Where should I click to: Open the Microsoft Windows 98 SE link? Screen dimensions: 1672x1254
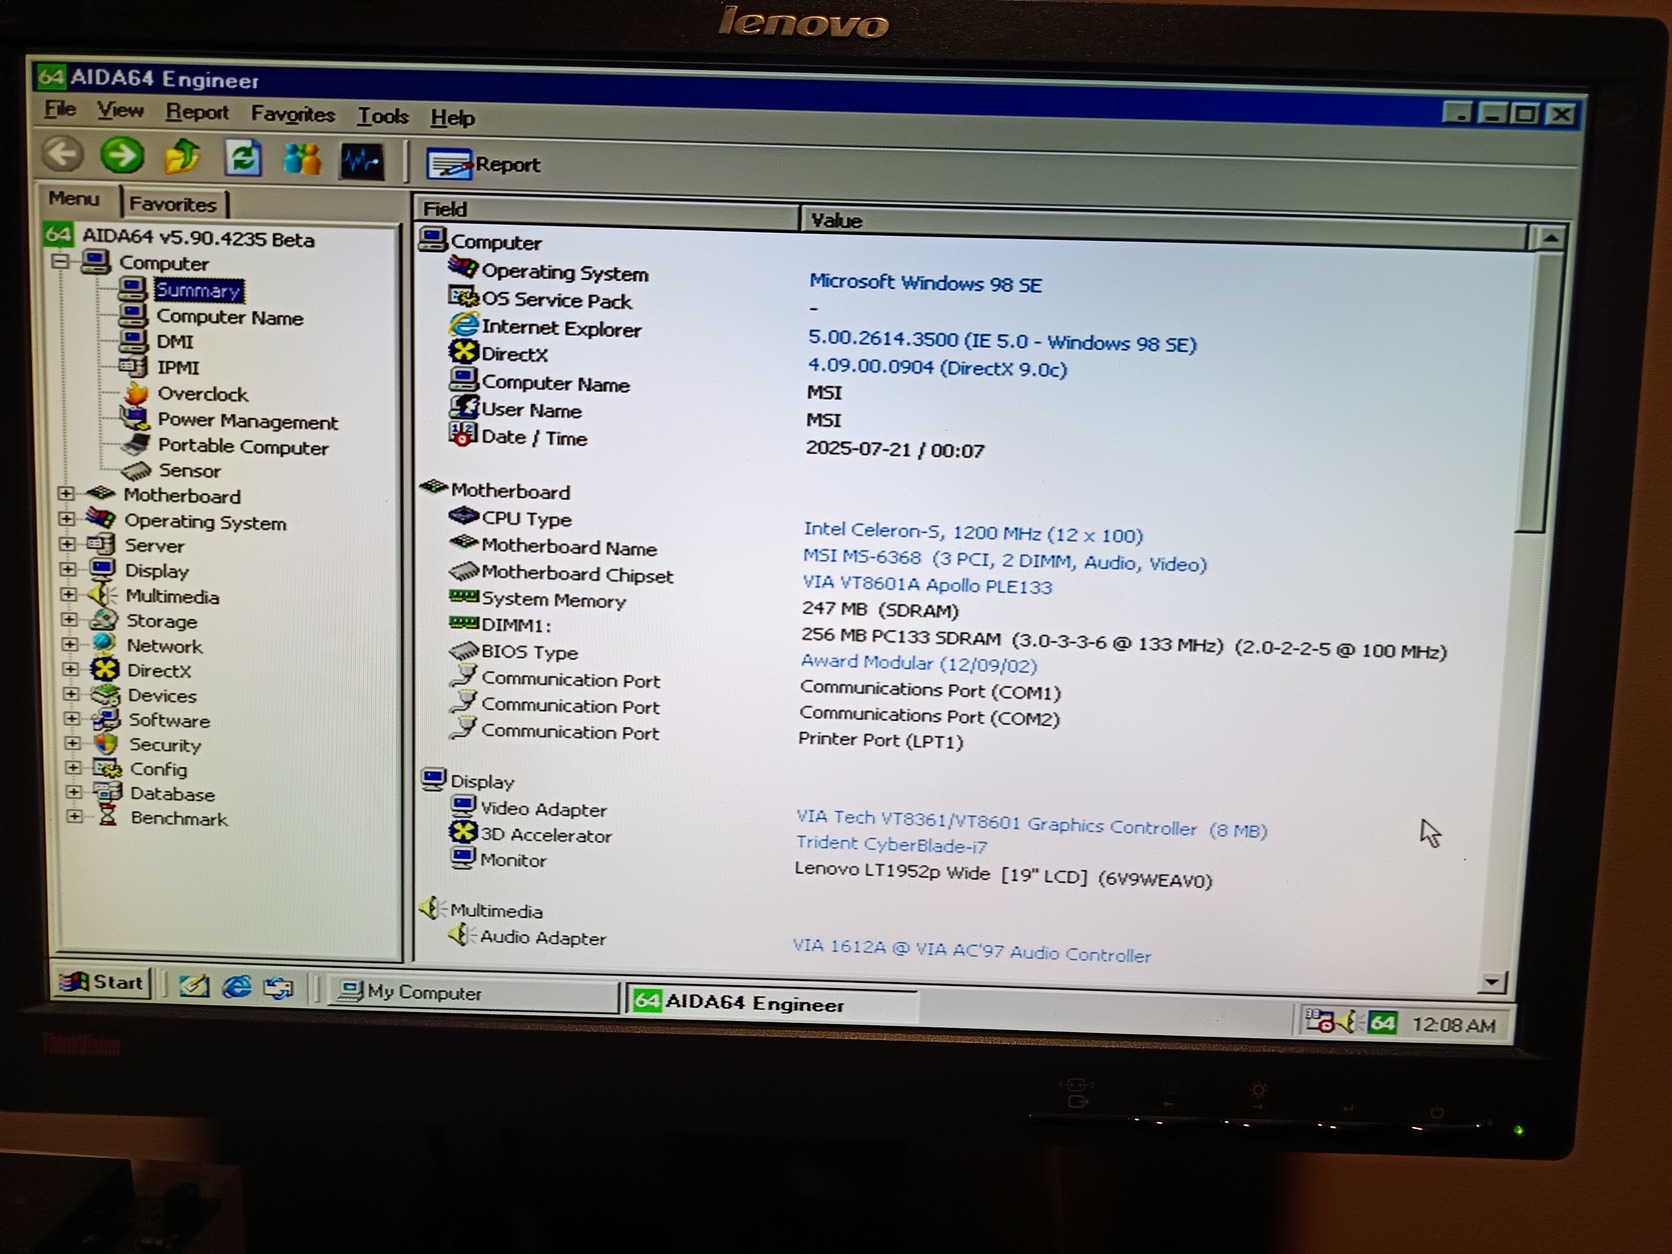coord(925,283)
